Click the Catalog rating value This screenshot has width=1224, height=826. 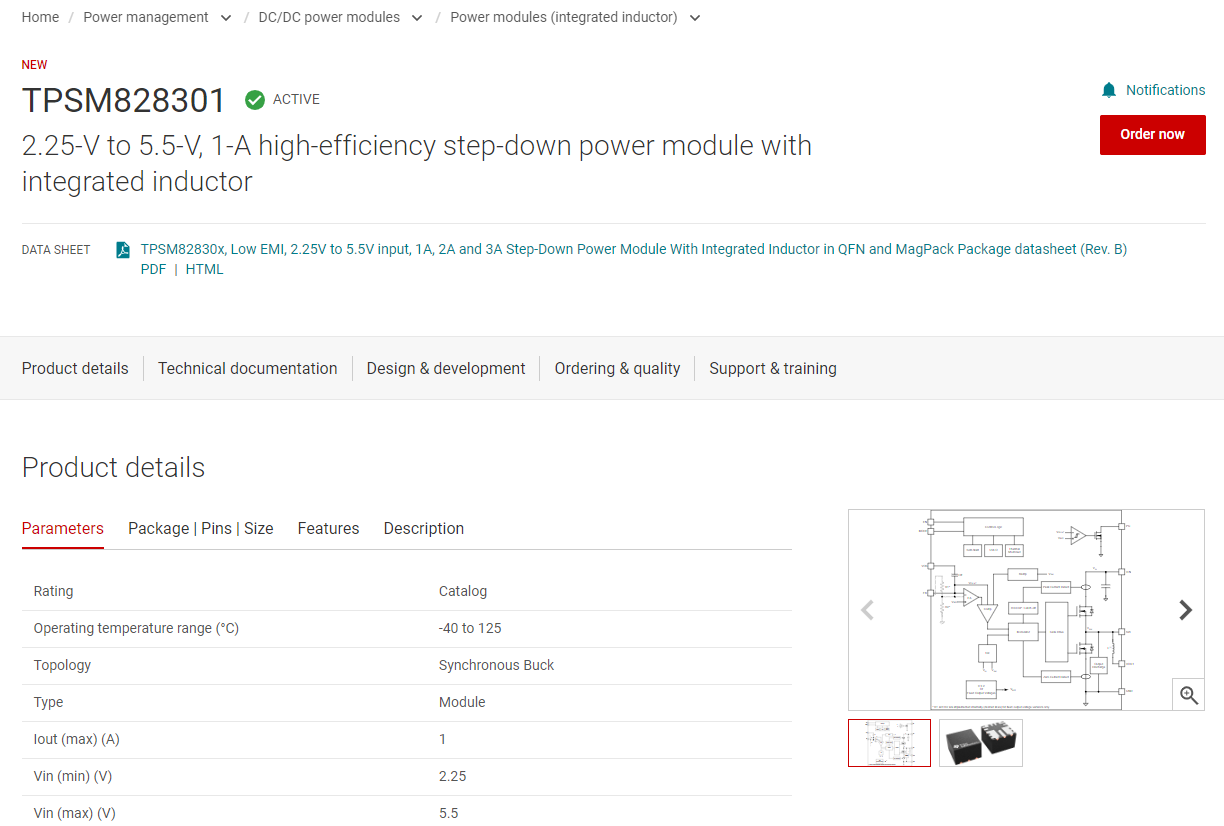(463, 591)
